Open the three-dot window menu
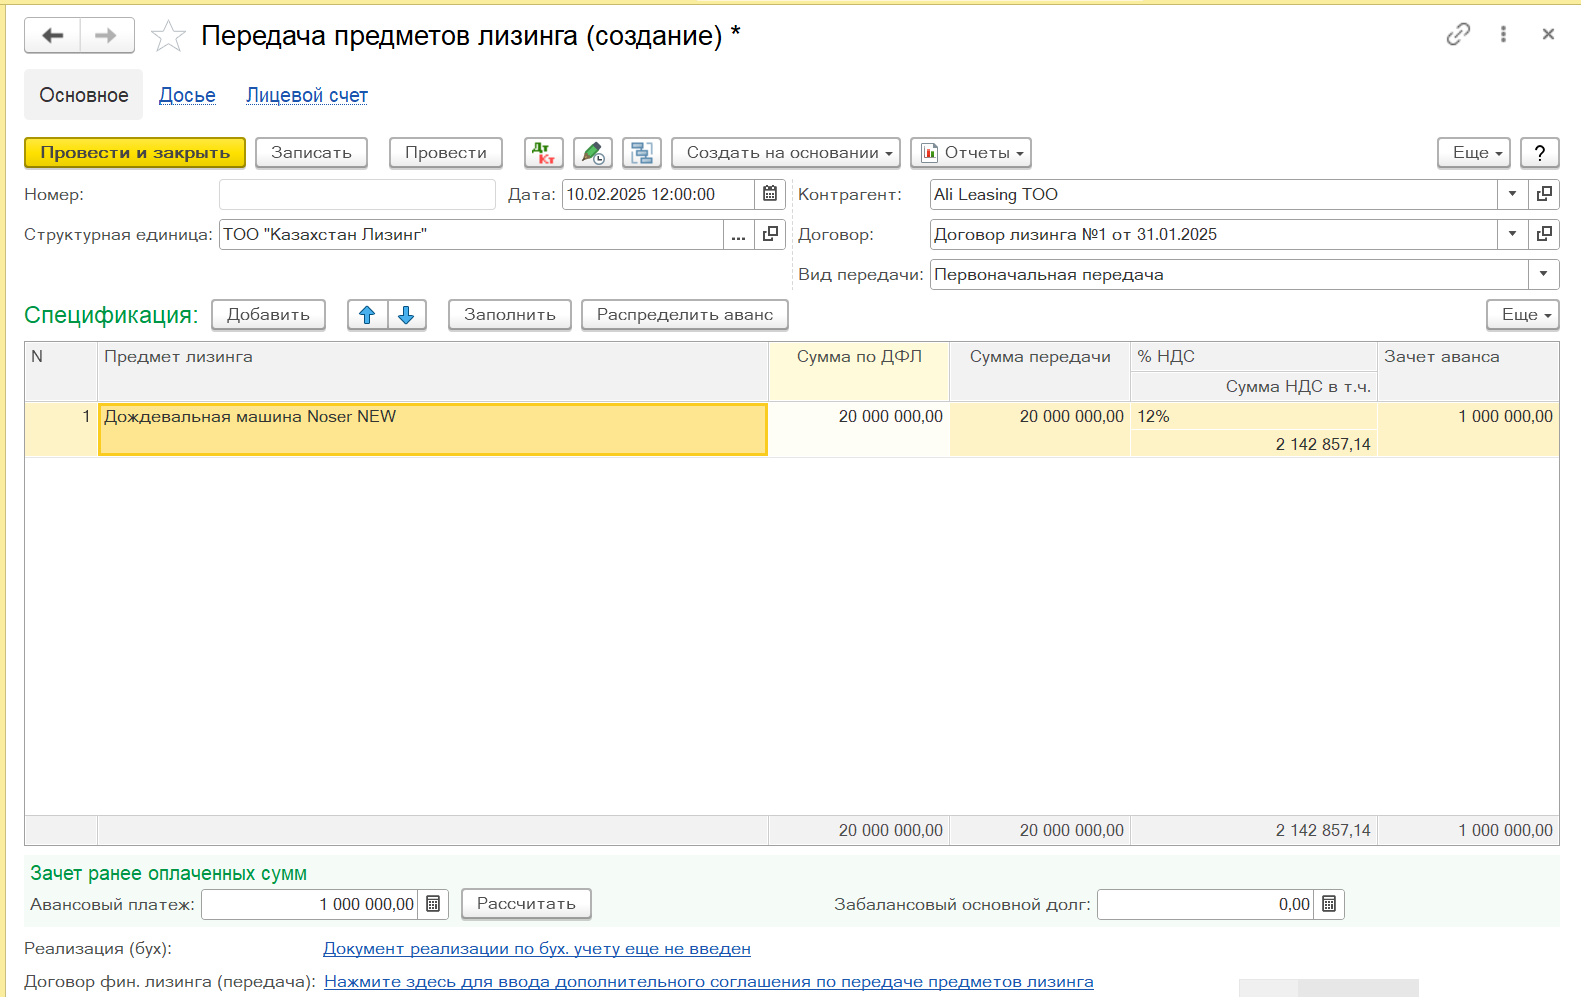 click(x=1503, y=35)
